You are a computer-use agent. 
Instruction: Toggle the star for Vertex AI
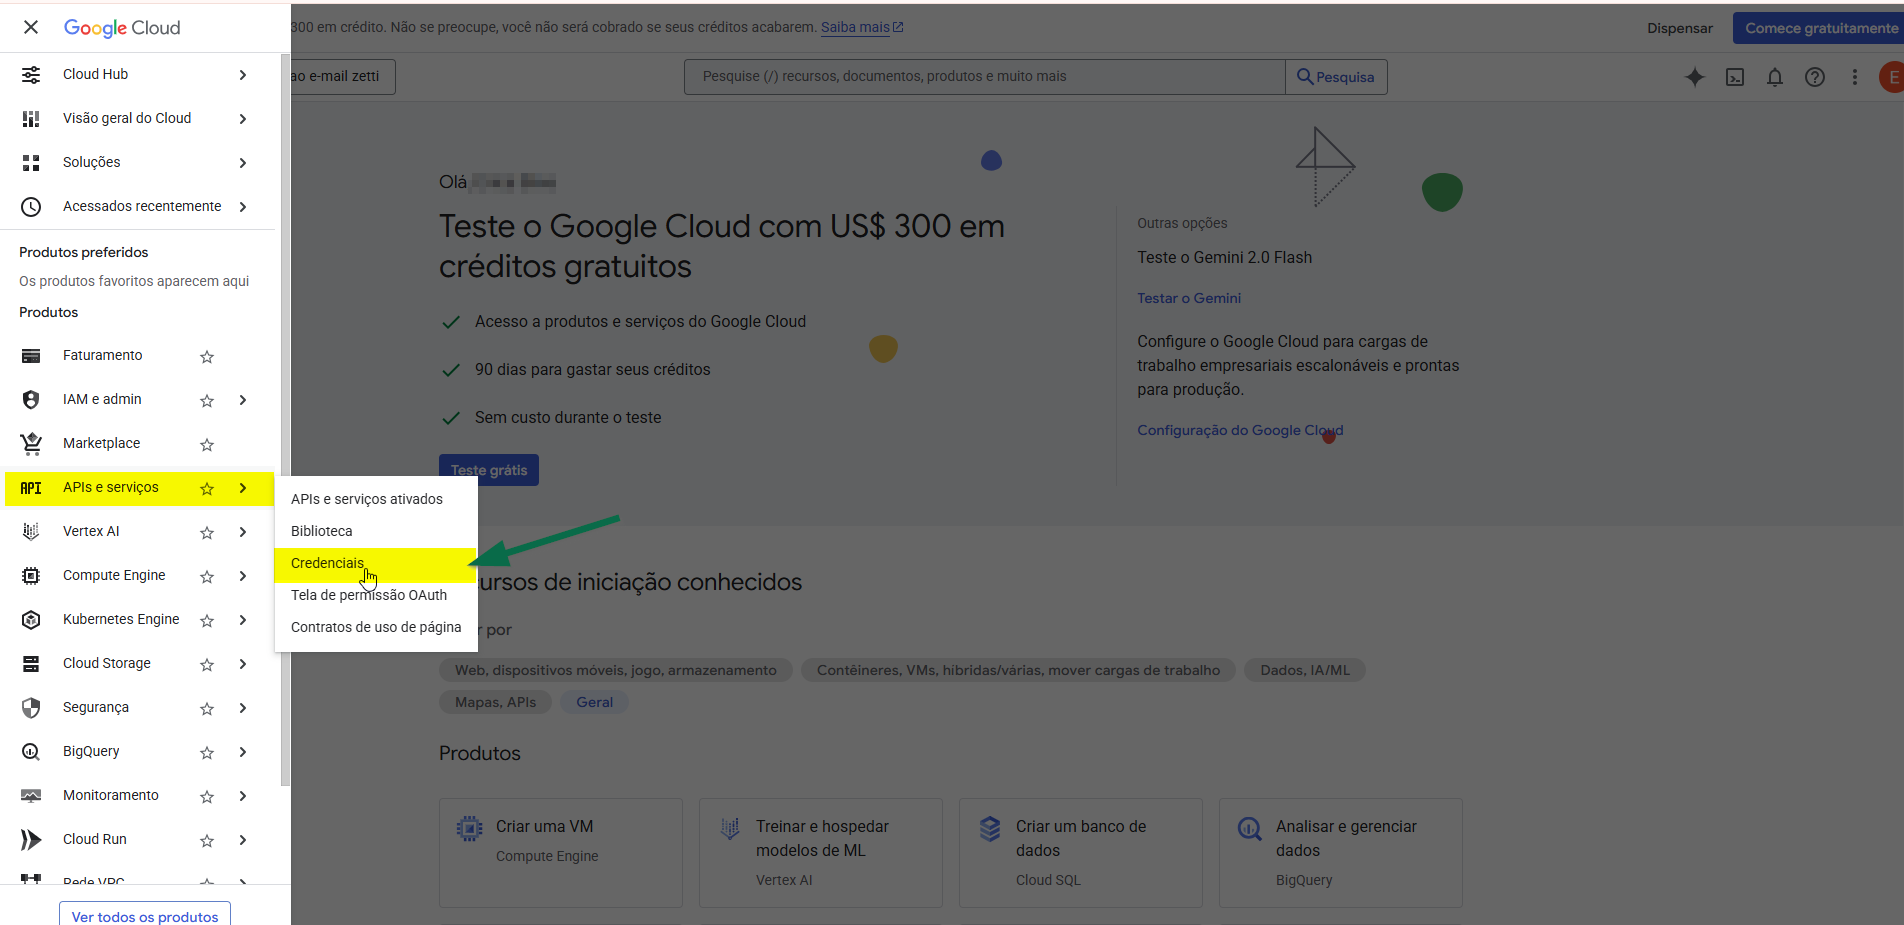(207, 533)
